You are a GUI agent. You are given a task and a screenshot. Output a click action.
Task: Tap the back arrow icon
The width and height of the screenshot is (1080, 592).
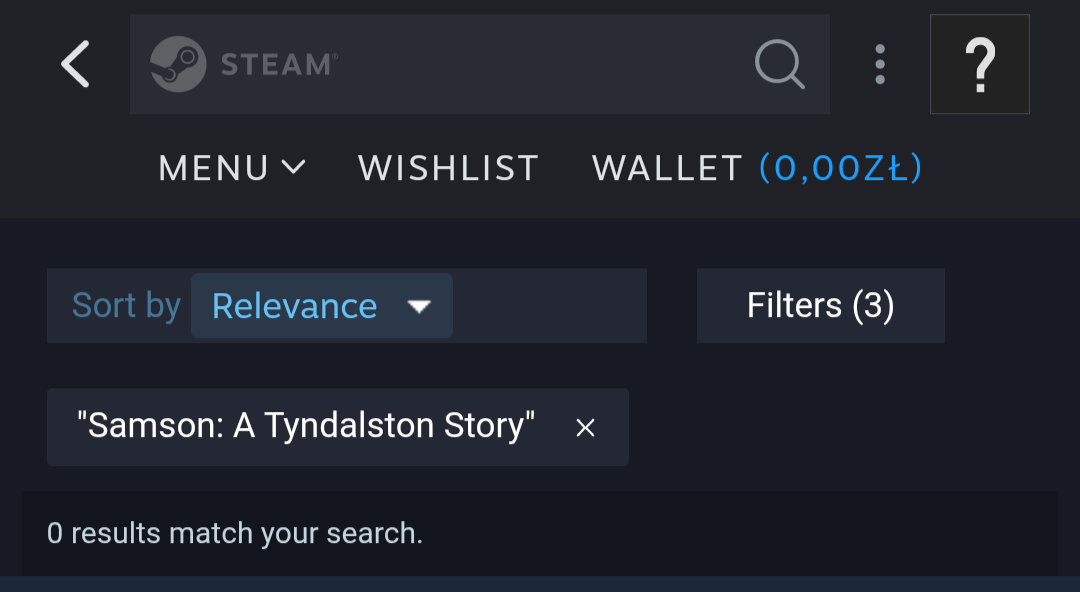[75, 64]
